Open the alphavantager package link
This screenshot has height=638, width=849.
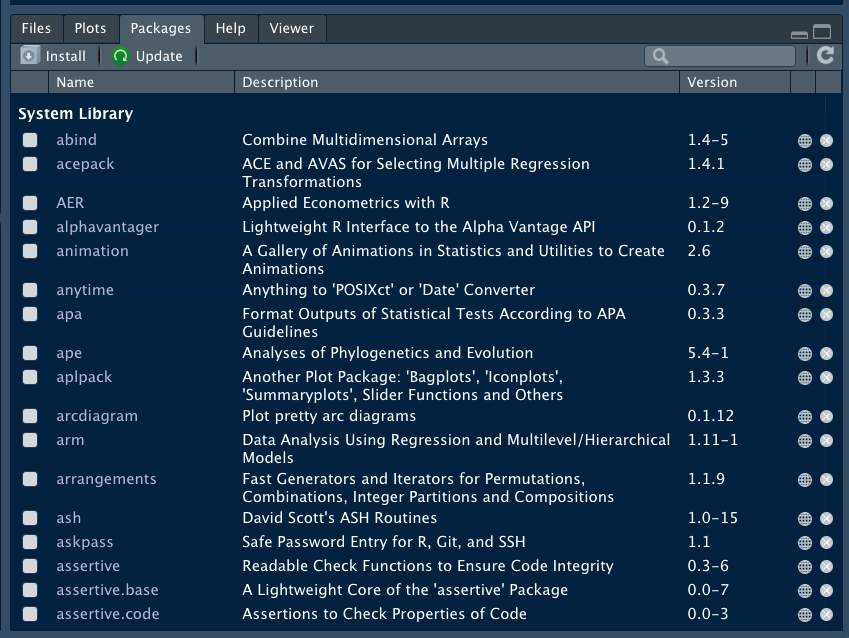[107, 227]
